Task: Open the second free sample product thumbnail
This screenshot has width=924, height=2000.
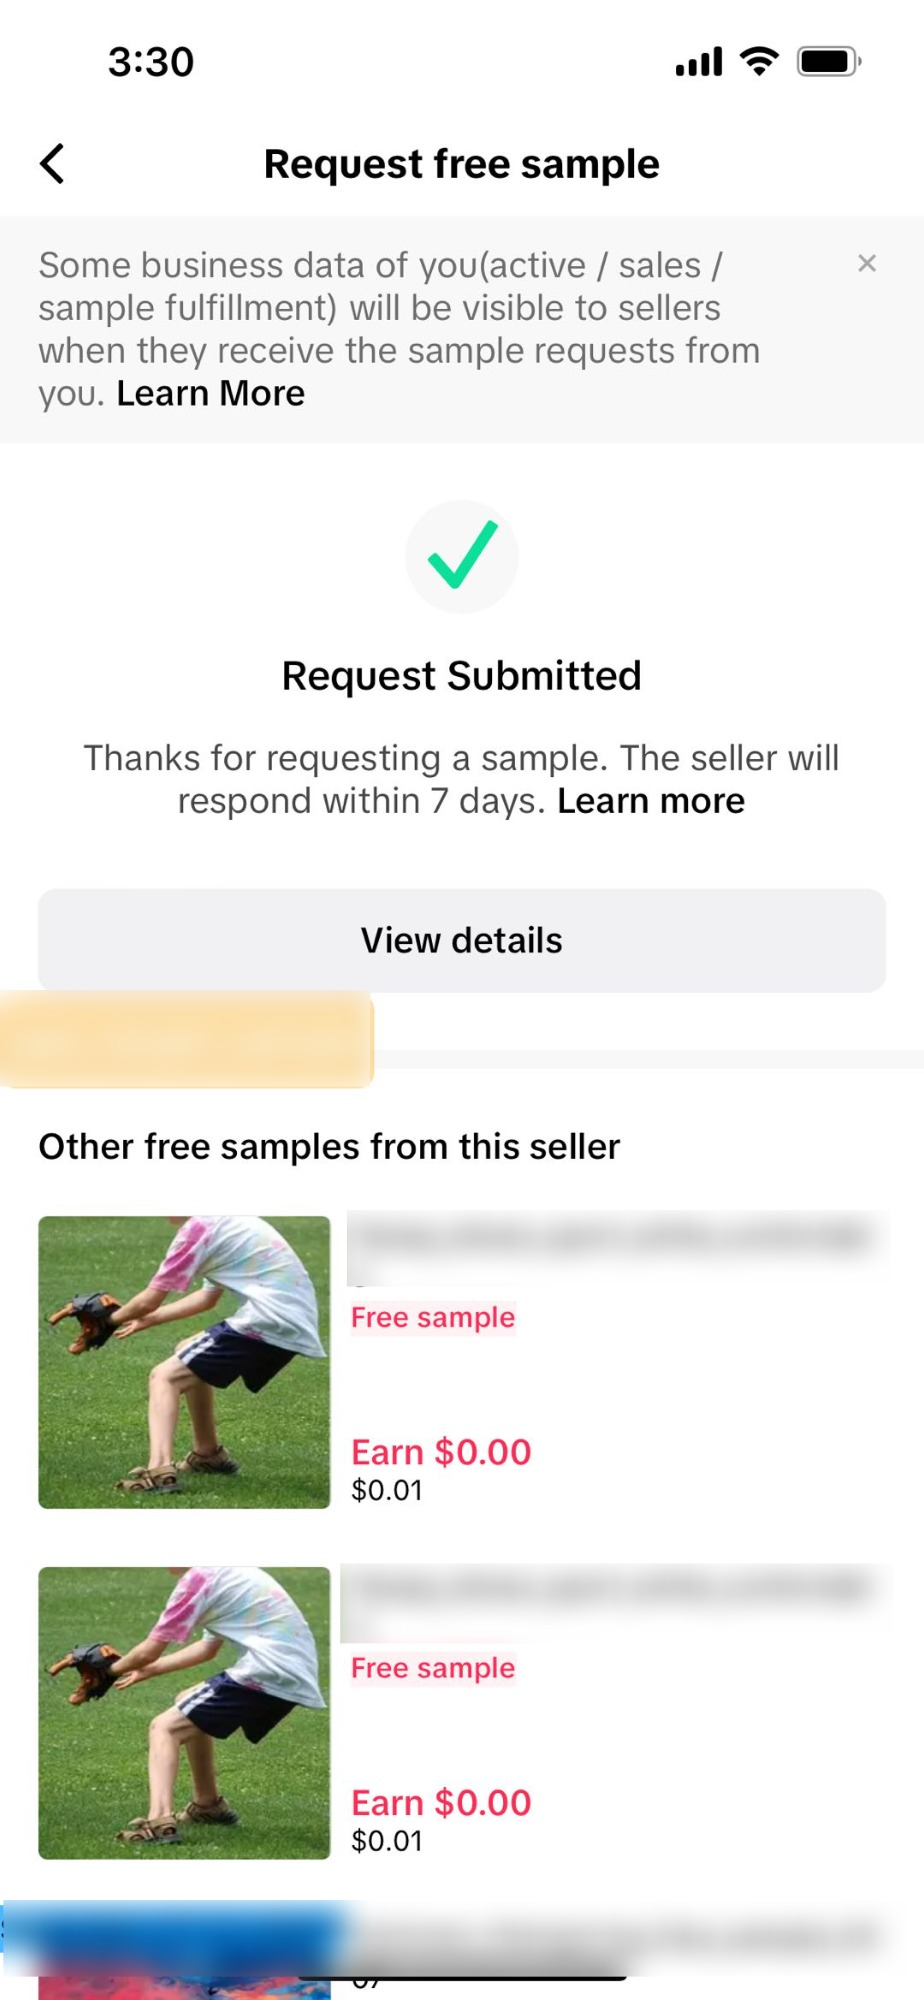Action: click(184, 1713)
